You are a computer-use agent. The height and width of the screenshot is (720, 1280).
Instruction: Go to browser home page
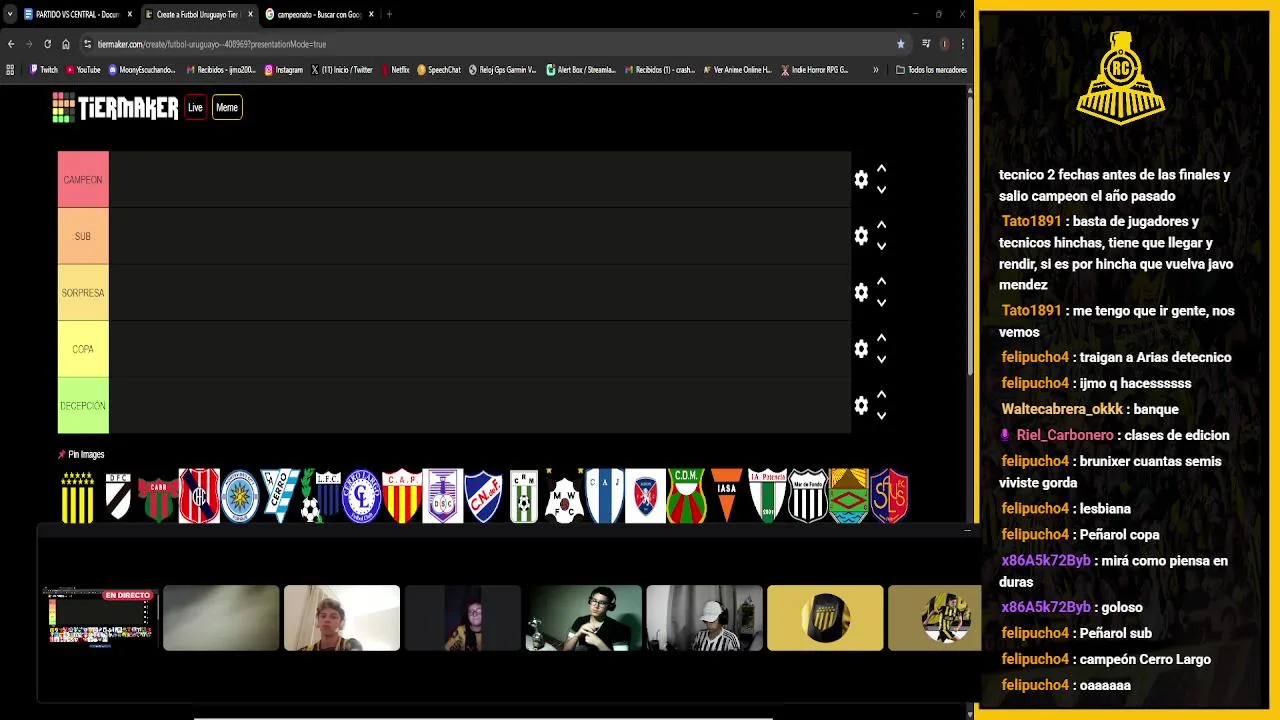[x=66, y=44]
